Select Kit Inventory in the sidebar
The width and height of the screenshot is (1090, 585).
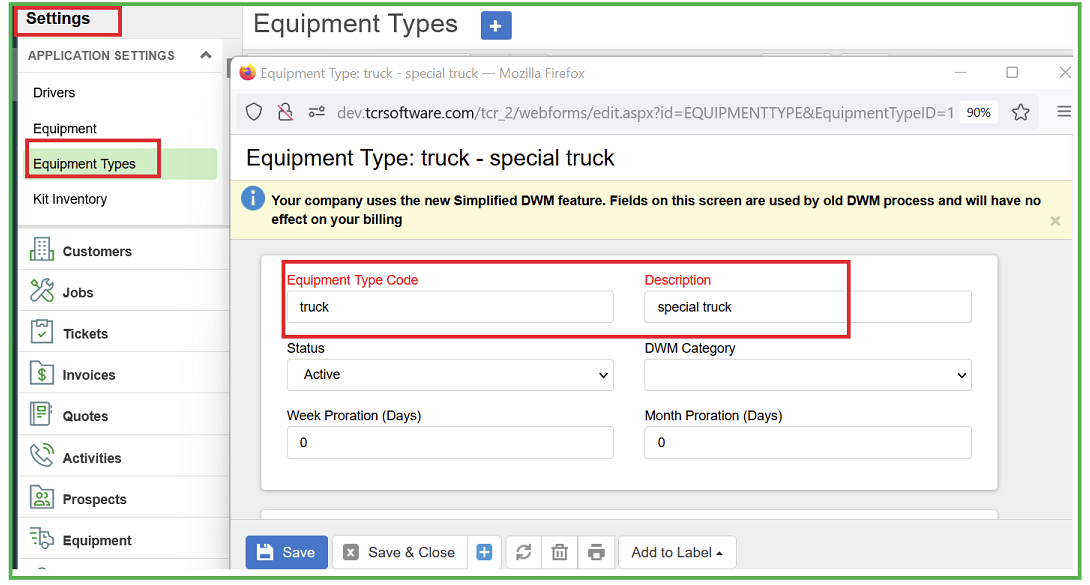(x=70, y=199)
